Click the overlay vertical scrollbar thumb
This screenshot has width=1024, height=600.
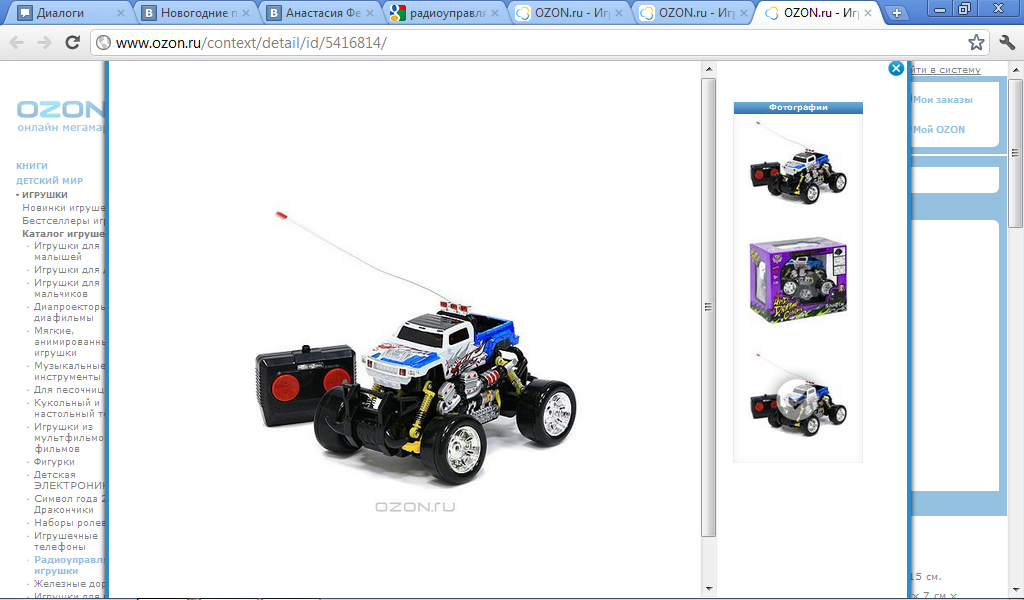click(x=709, y=307)
